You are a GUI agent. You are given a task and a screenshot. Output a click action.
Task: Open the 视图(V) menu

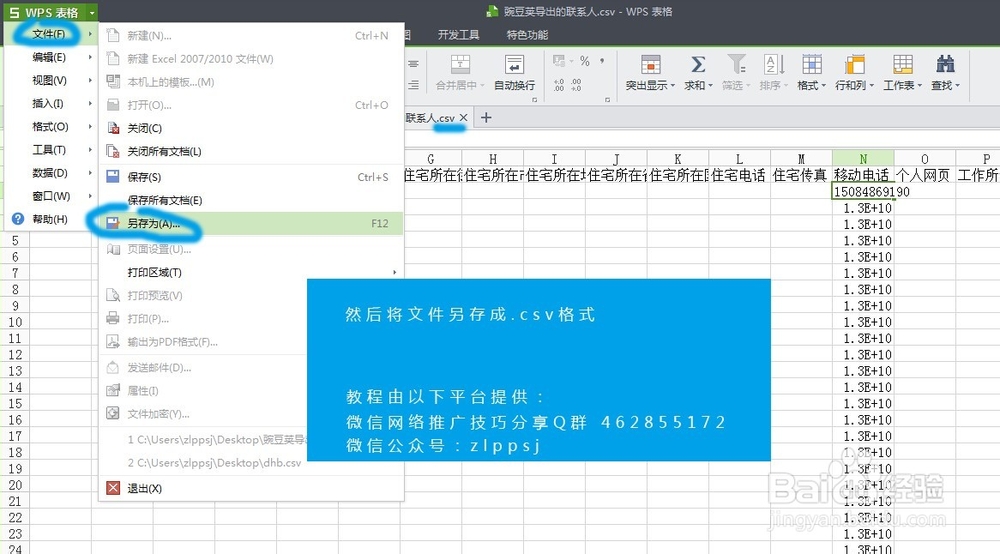click(x=50, y=80)
